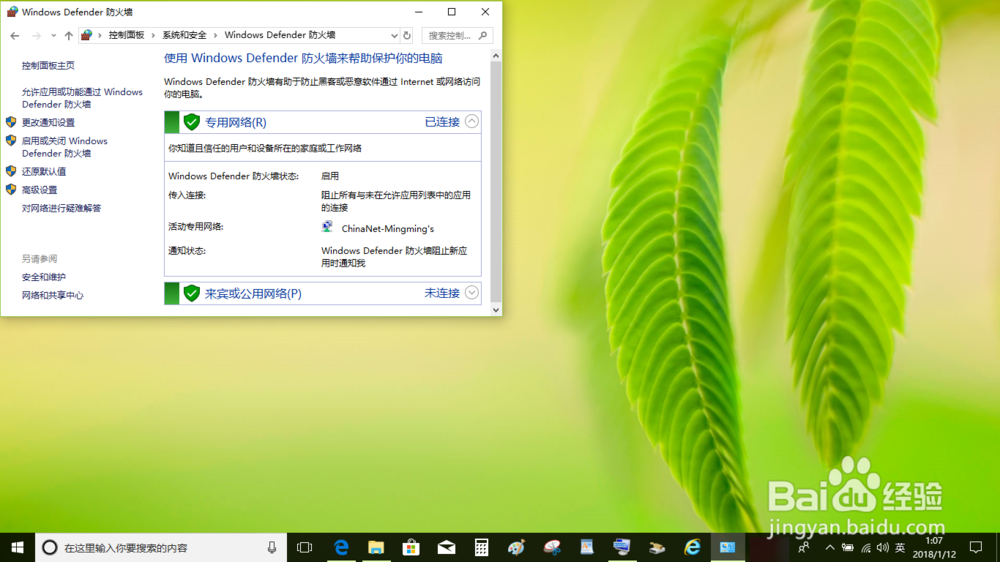The image size is (1000, 562).
Task: Launch Microsoft Edge from taskbar
Action: pos(341,547)
